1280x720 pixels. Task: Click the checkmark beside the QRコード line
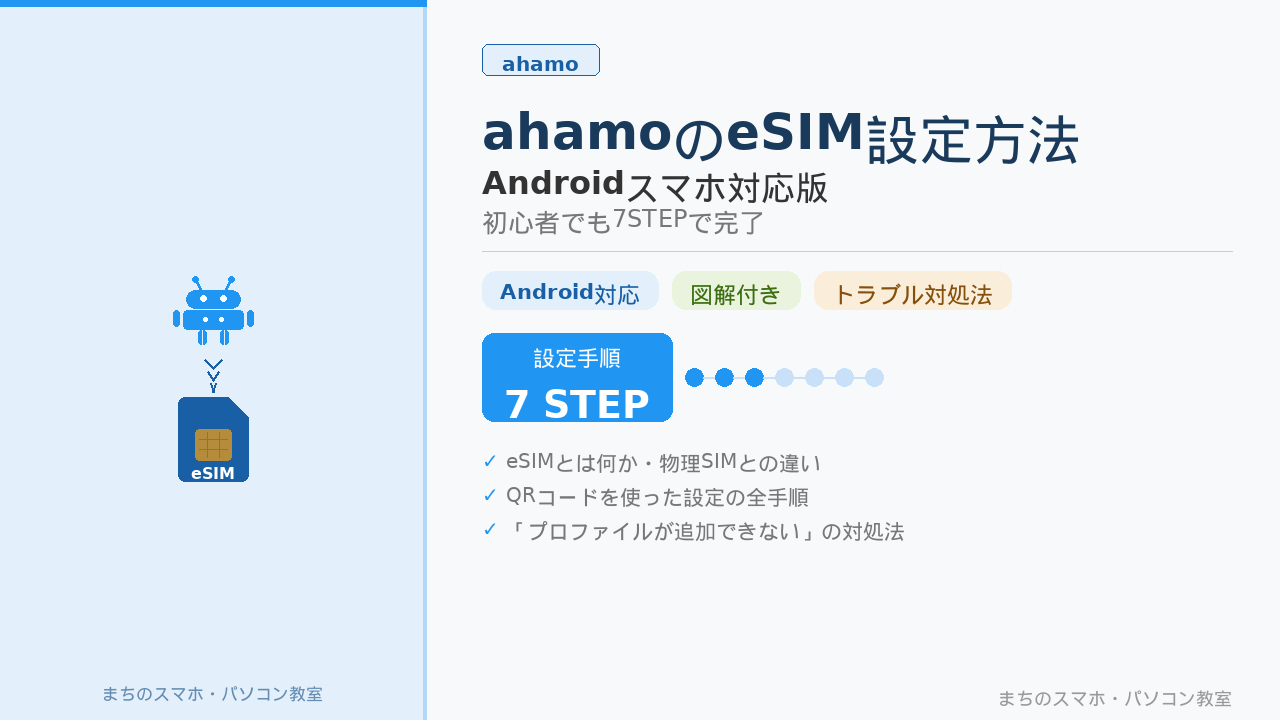[490, 496]
